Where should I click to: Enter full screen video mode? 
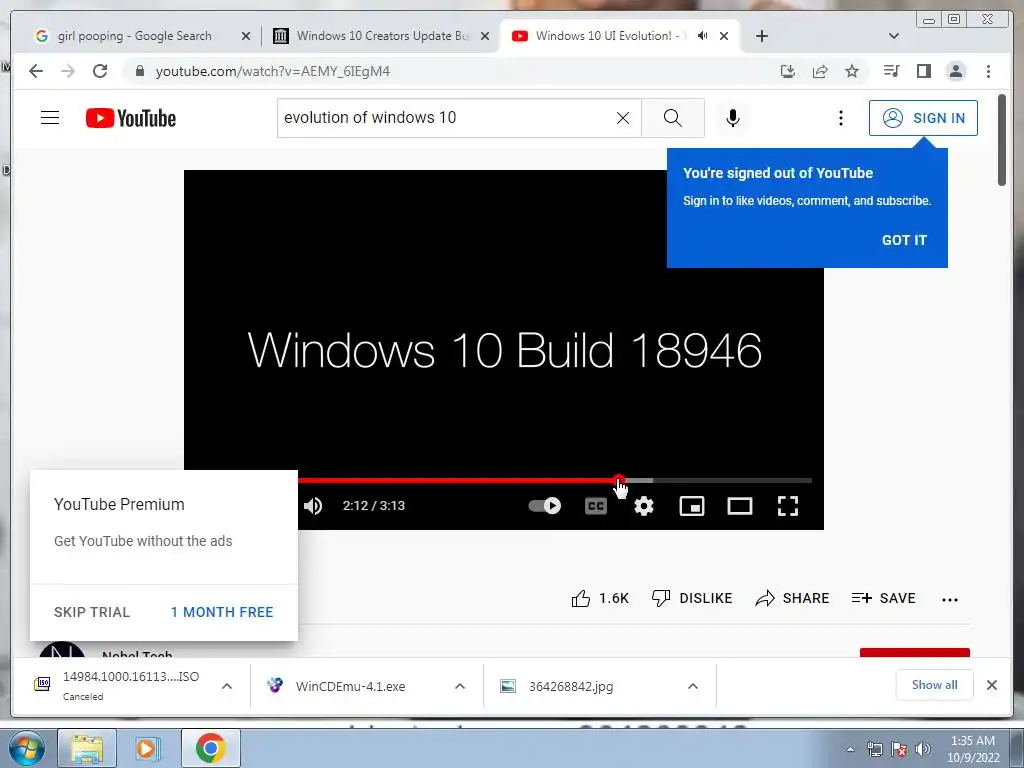point(788,506)
